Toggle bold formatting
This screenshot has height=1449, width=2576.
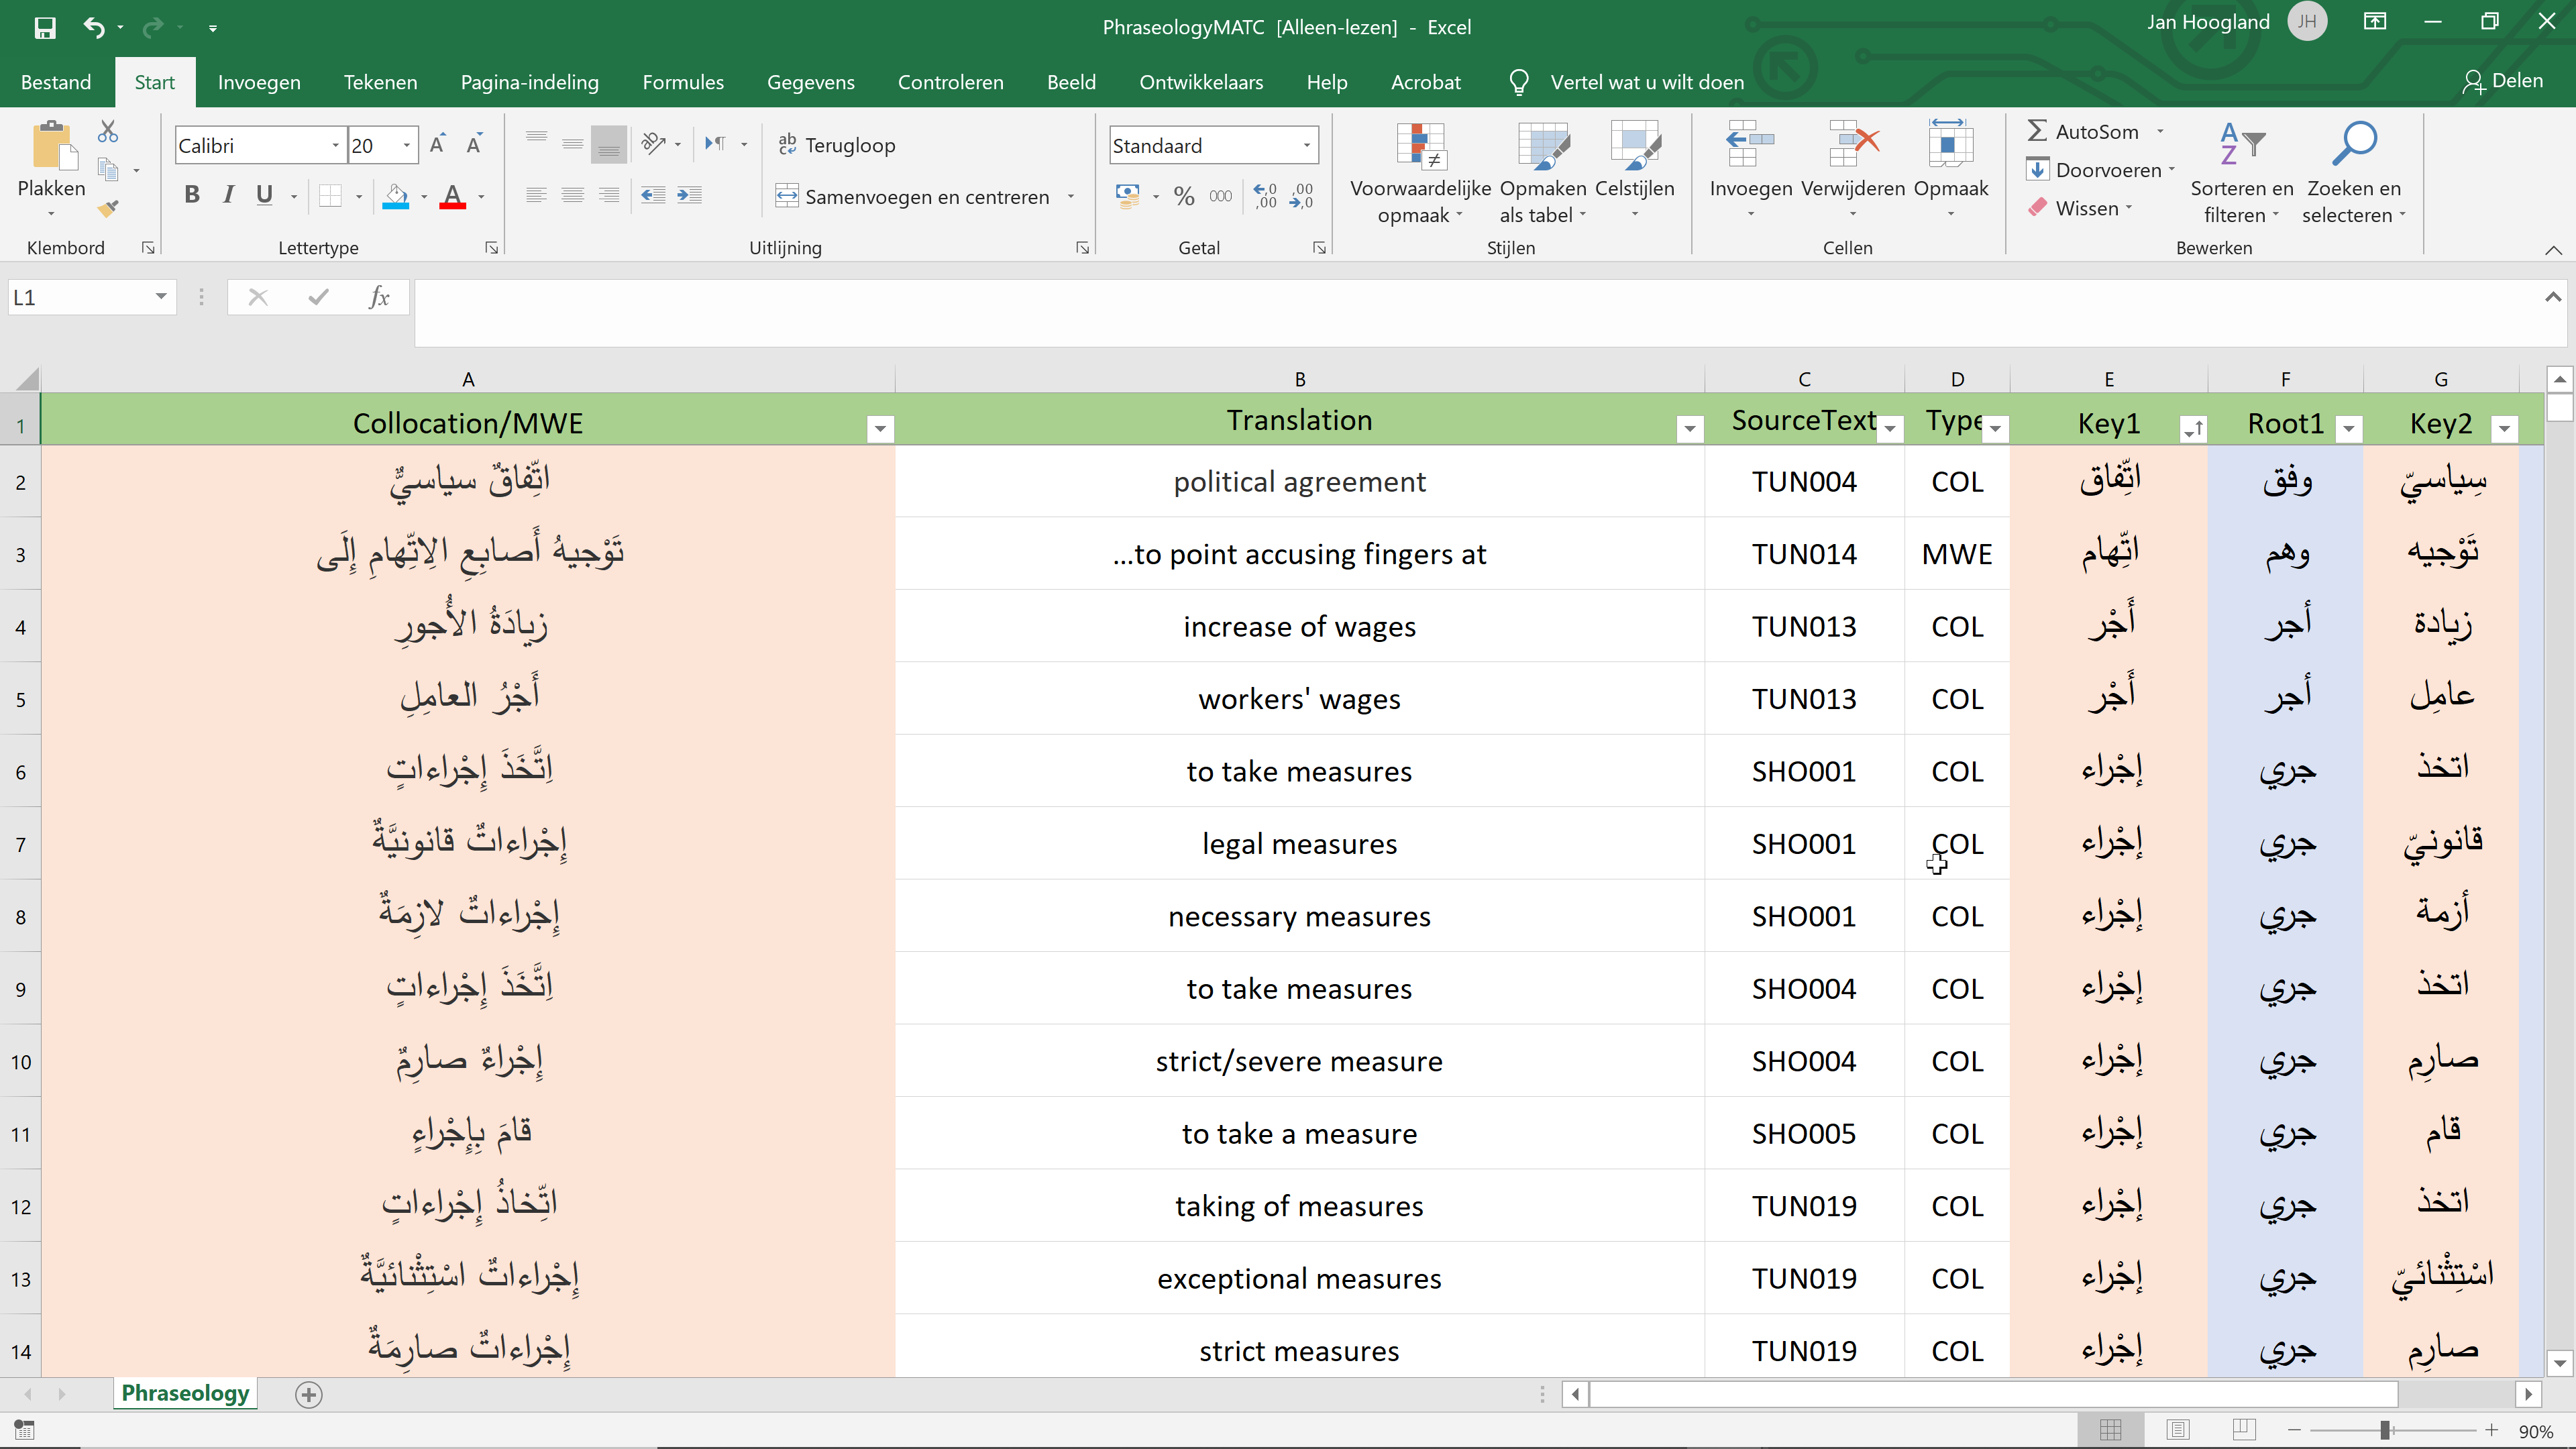[192, 195]
